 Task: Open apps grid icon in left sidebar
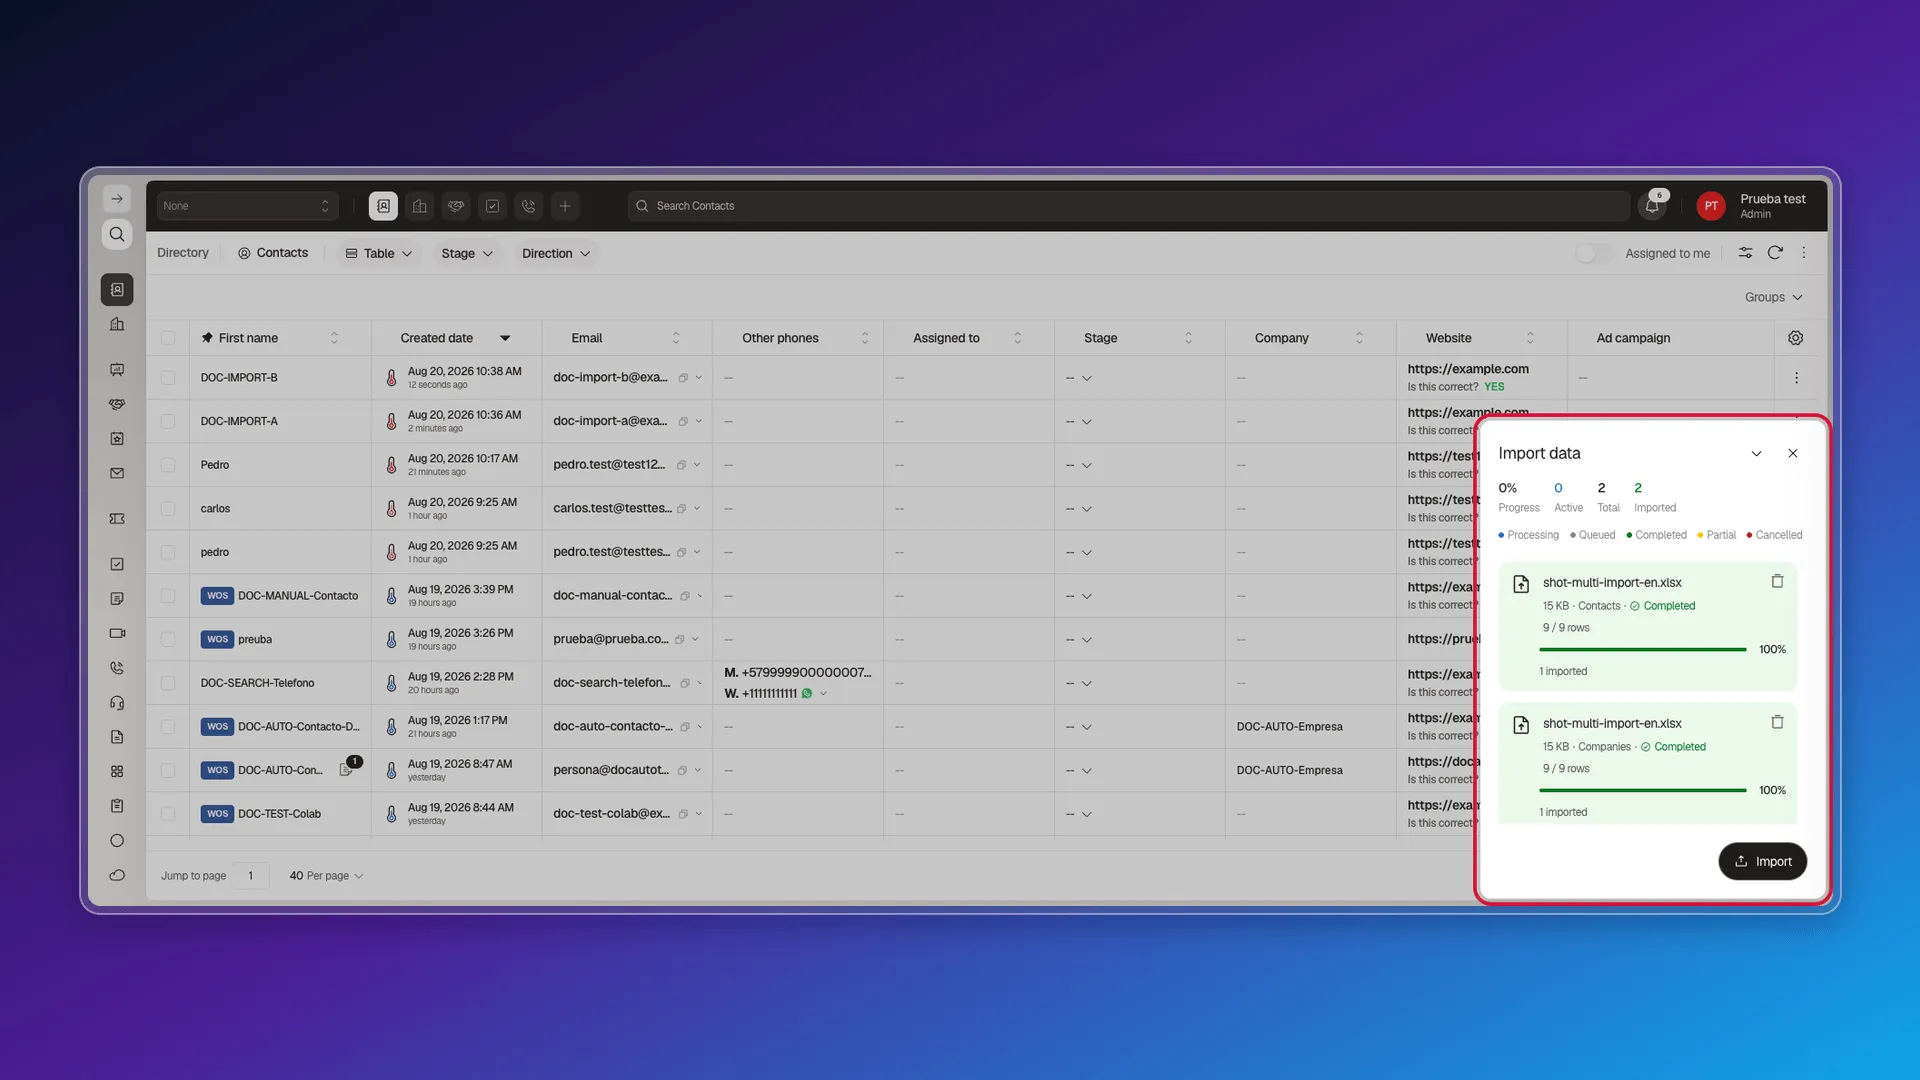pos(117,772)
